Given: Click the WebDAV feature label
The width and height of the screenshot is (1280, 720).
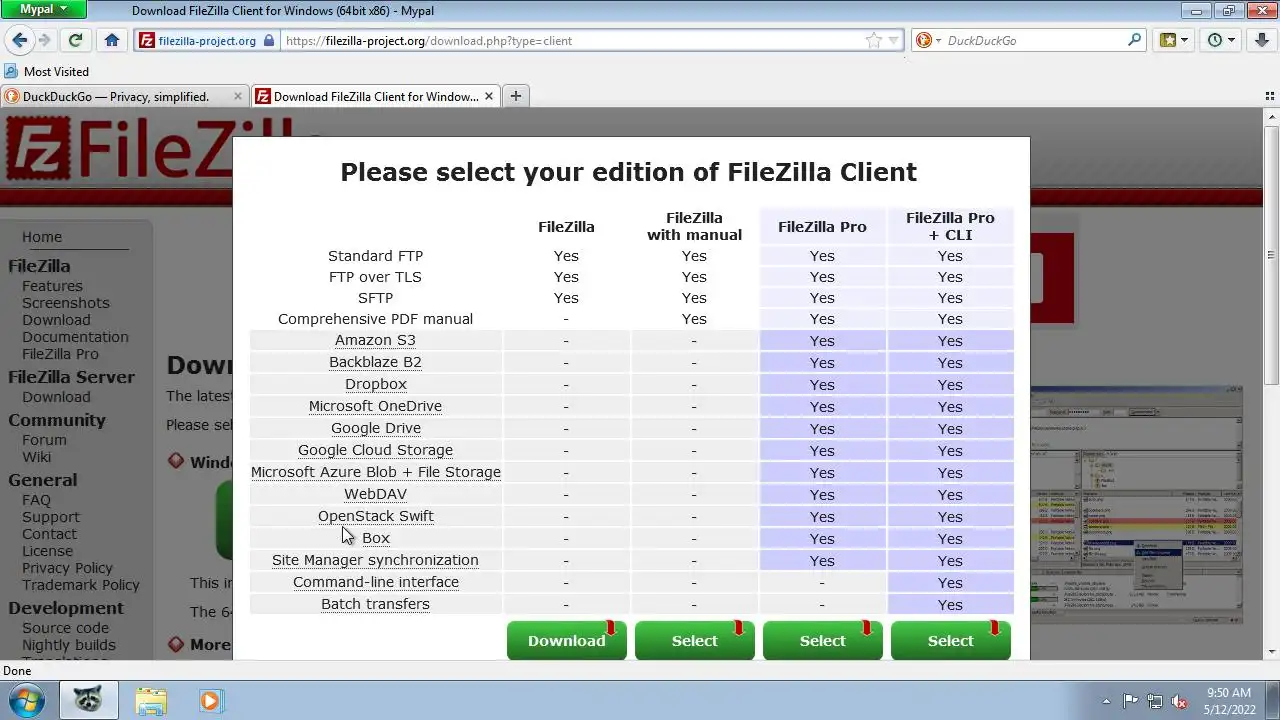Looking at the screenshot, I should (375, 495).
